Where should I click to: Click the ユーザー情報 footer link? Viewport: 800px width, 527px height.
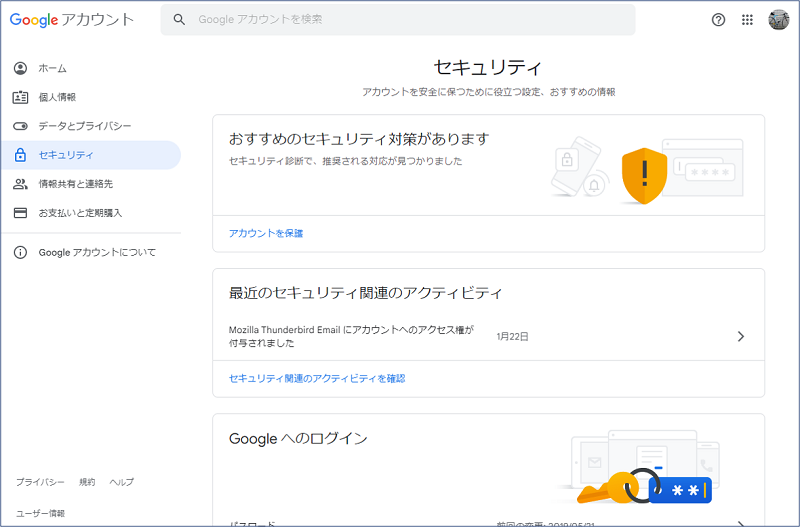[41, 513]
